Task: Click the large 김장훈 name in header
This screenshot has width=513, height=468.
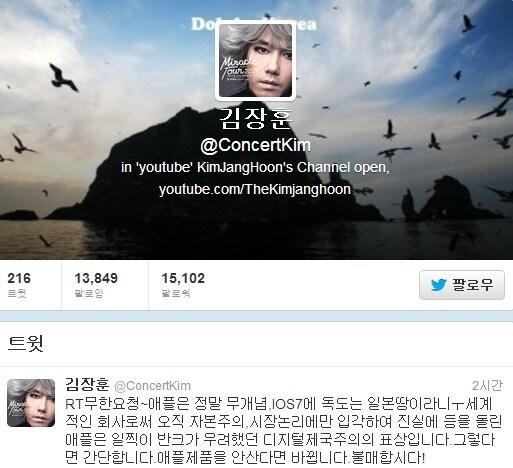Action: coord(256,119)
